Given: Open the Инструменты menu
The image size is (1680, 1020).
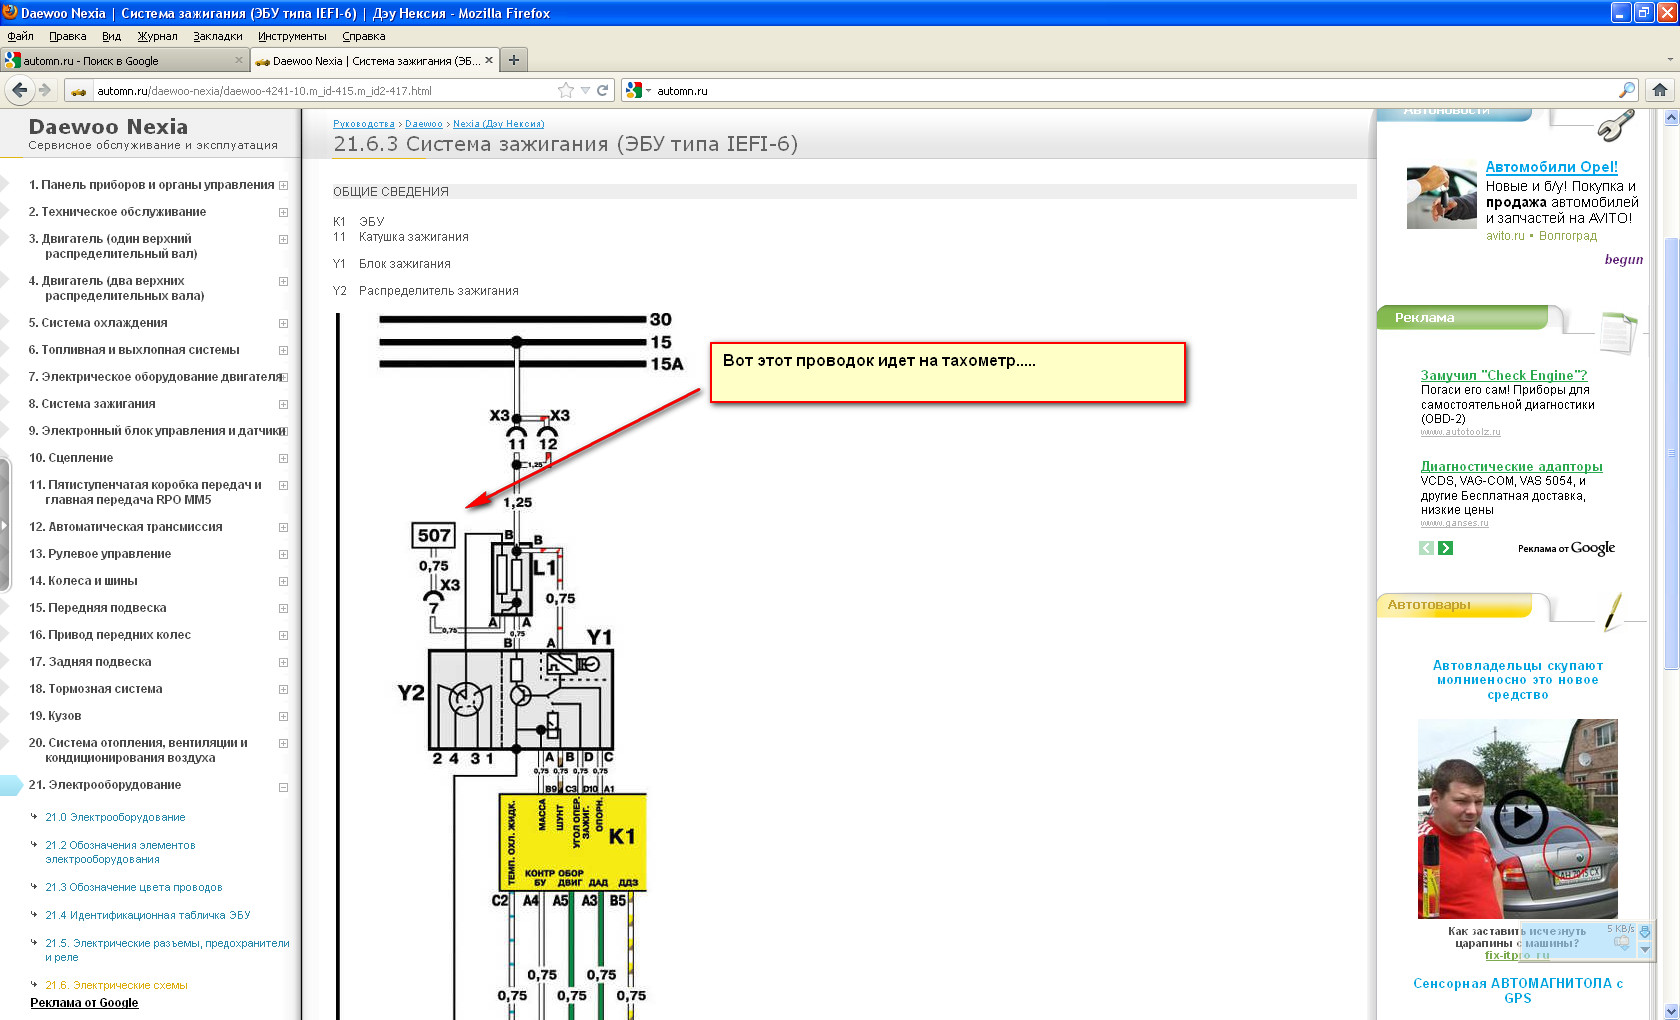Looking at the screenshot, I should coord(292,36).
